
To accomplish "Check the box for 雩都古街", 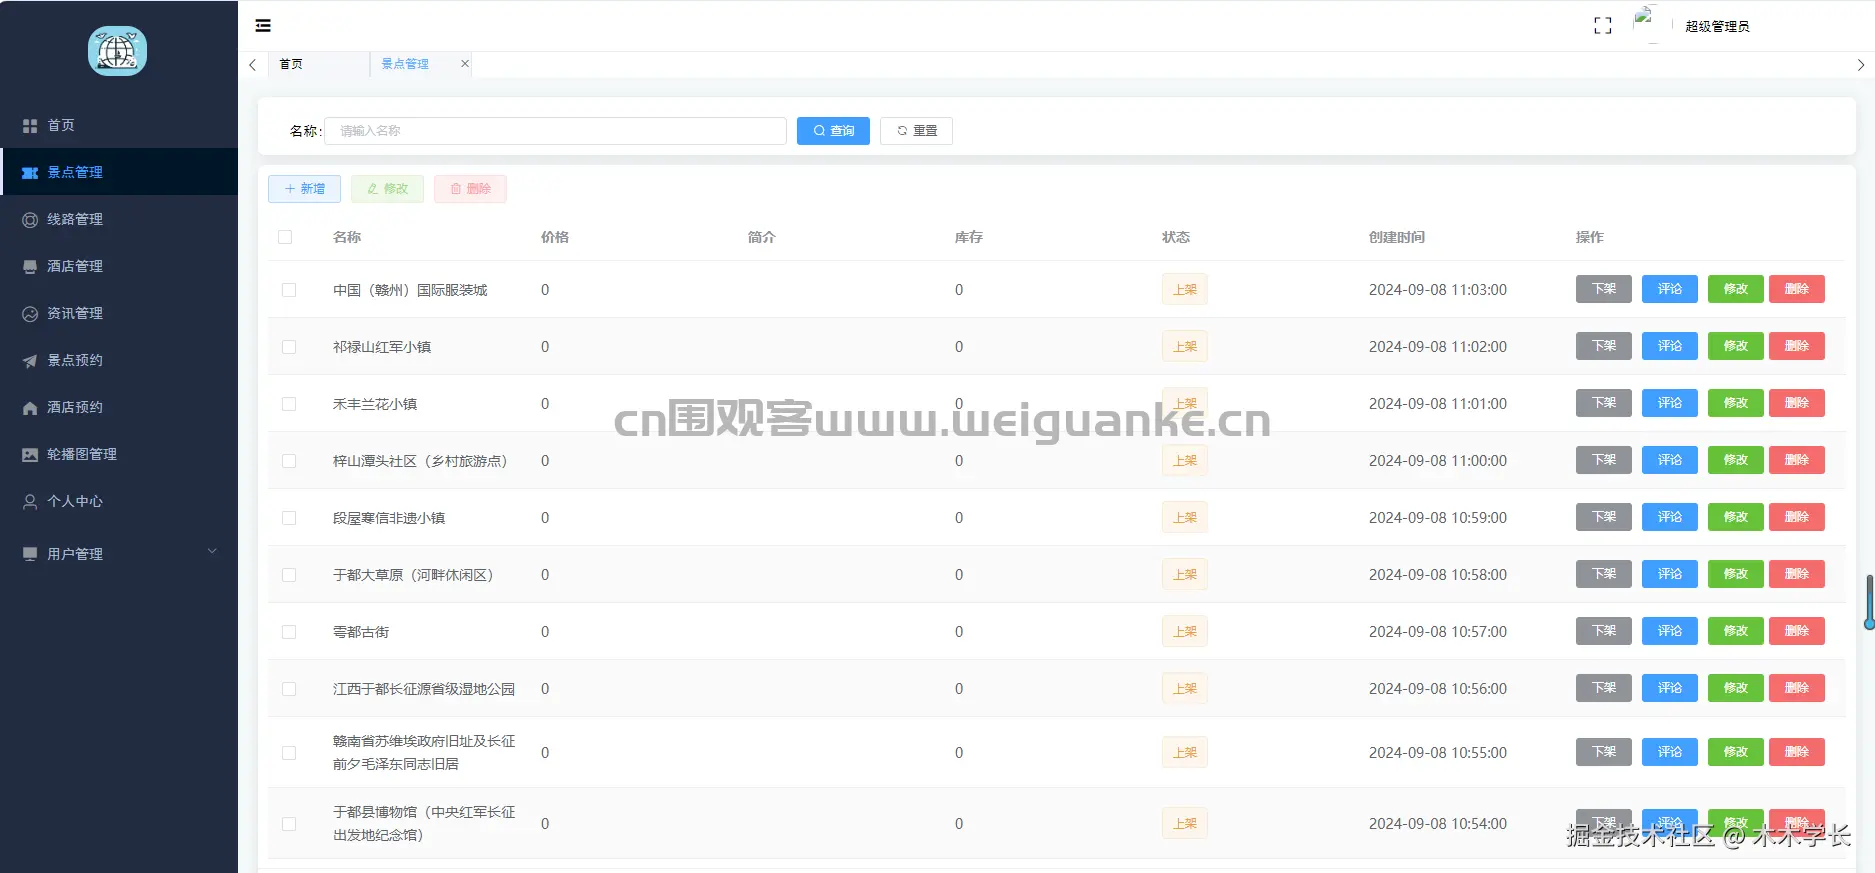I will 289,632.
